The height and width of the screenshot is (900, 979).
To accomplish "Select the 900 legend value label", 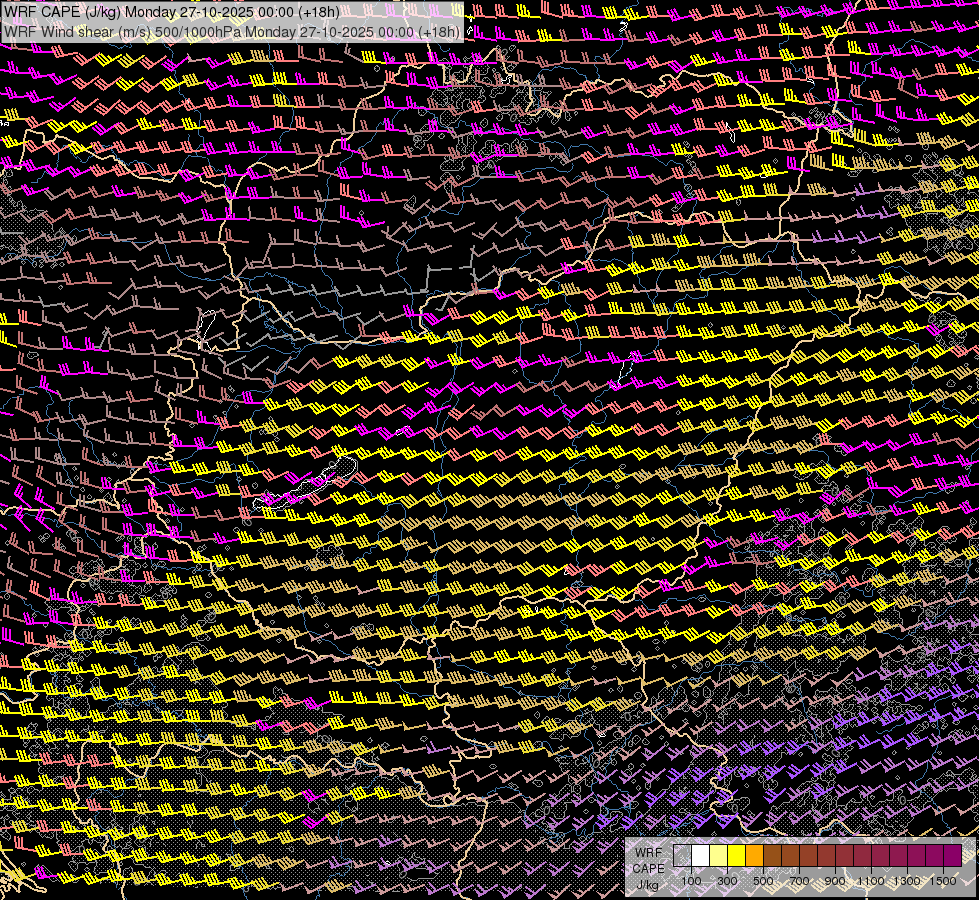I will coord(836,881).
